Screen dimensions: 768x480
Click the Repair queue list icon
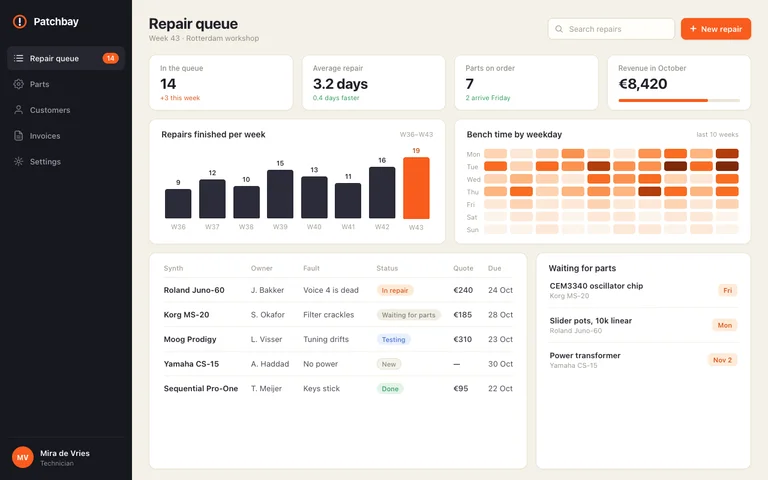pos(19,58)
